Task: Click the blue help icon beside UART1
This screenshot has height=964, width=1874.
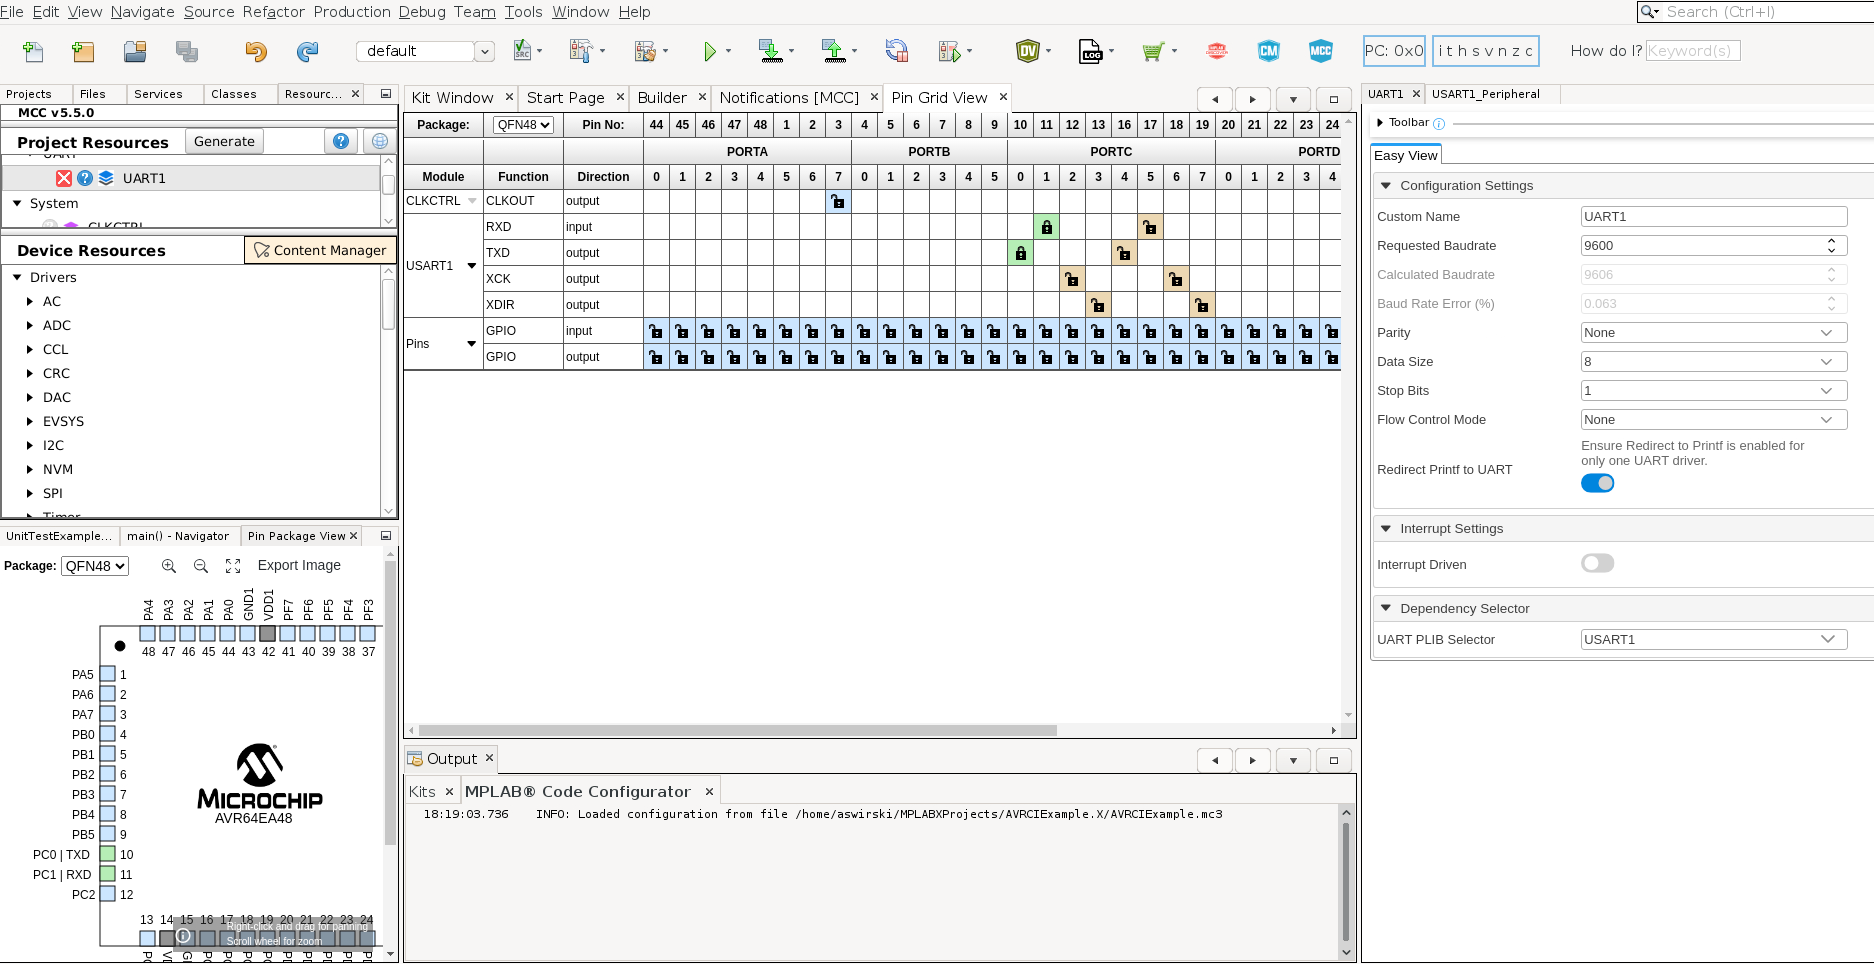Action: click(85, 178)
